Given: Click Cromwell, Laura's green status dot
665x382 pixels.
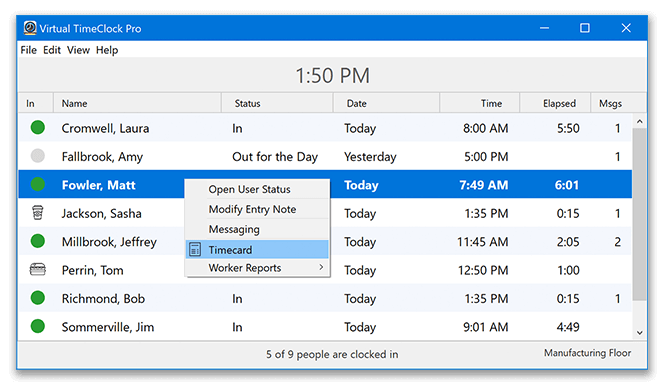Looking at the screenshot, I should 38,127.
